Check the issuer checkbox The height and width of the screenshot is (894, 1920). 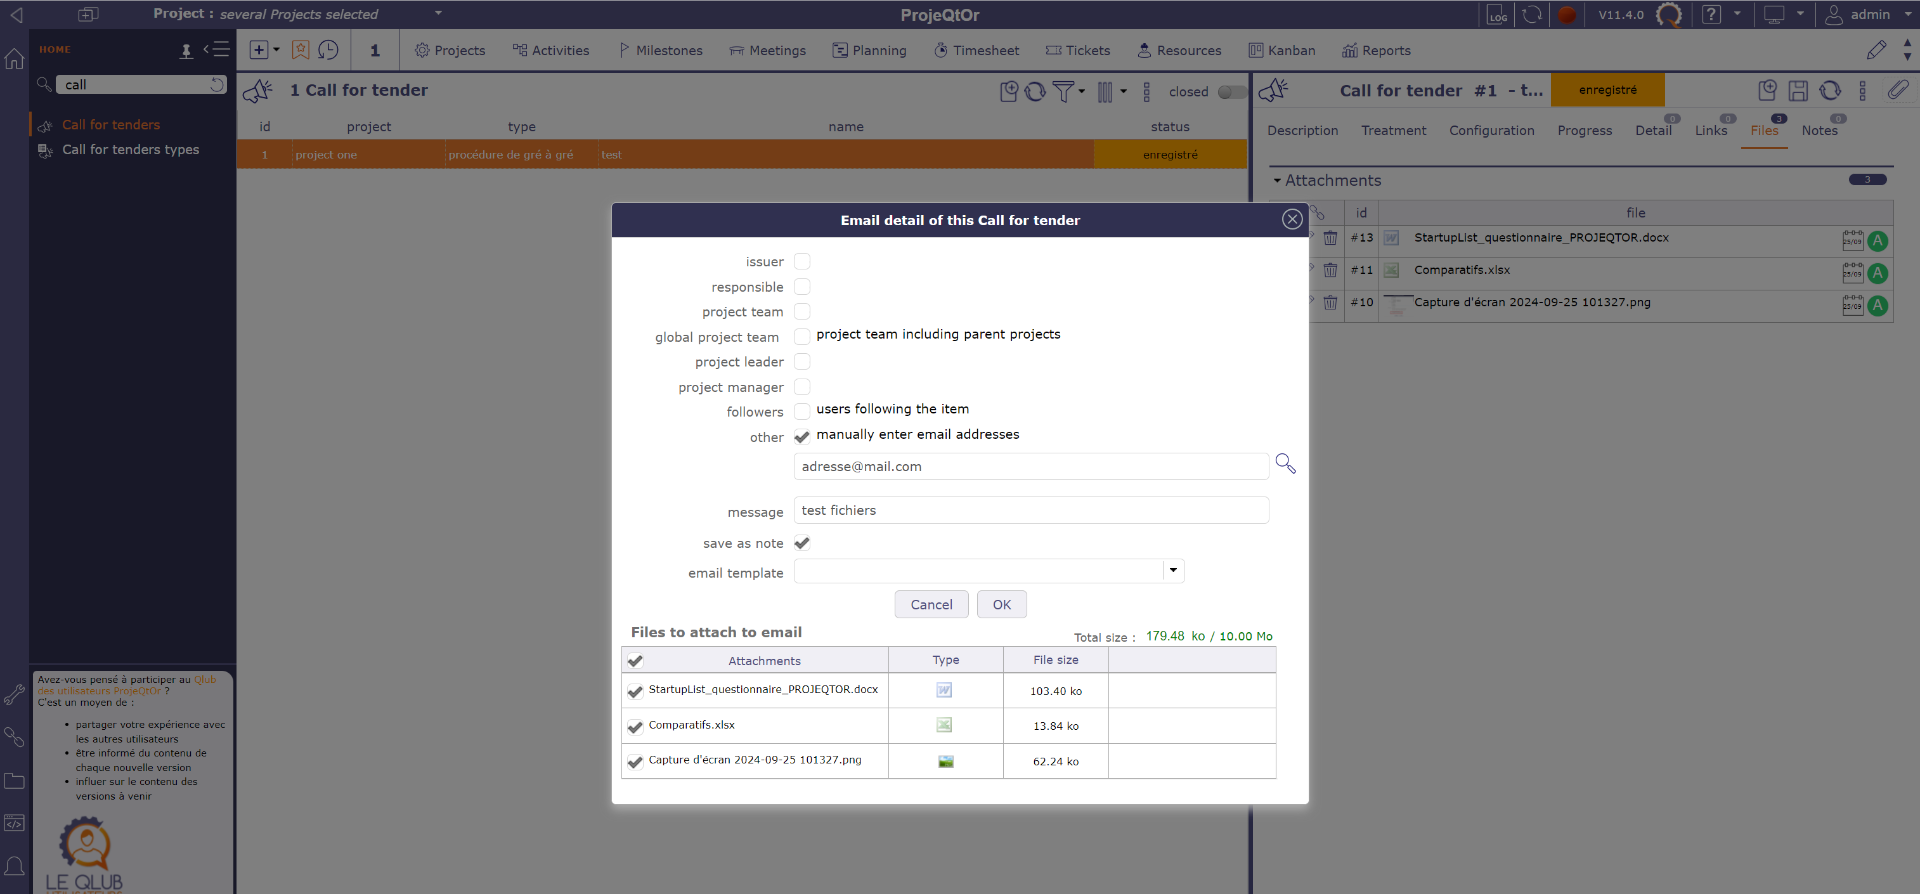pos(802,262)
